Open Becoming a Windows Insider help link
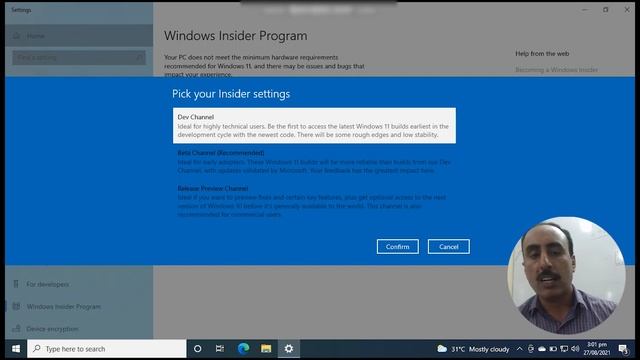The height and width of the screenshot is (360, 640). coord(556,70)
